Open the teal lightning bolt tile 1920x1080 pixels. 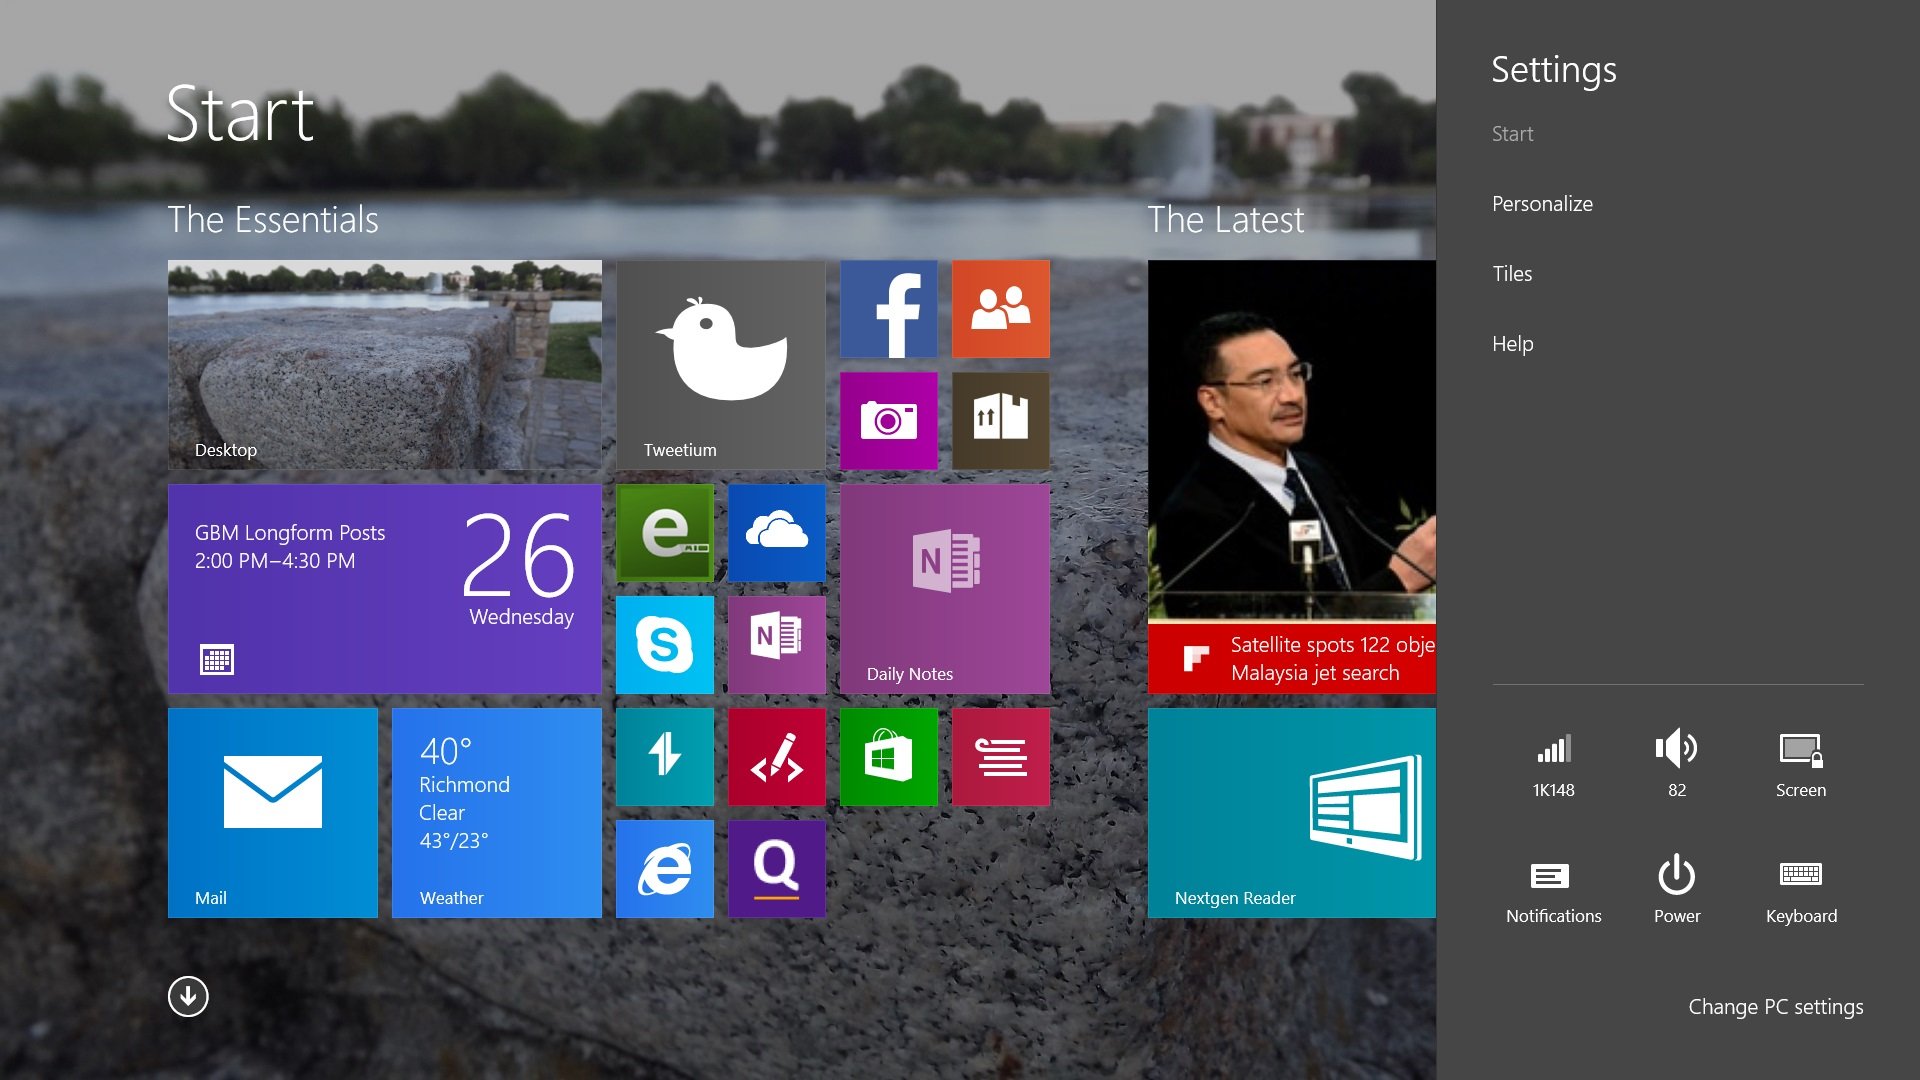[x=665, y=757]
